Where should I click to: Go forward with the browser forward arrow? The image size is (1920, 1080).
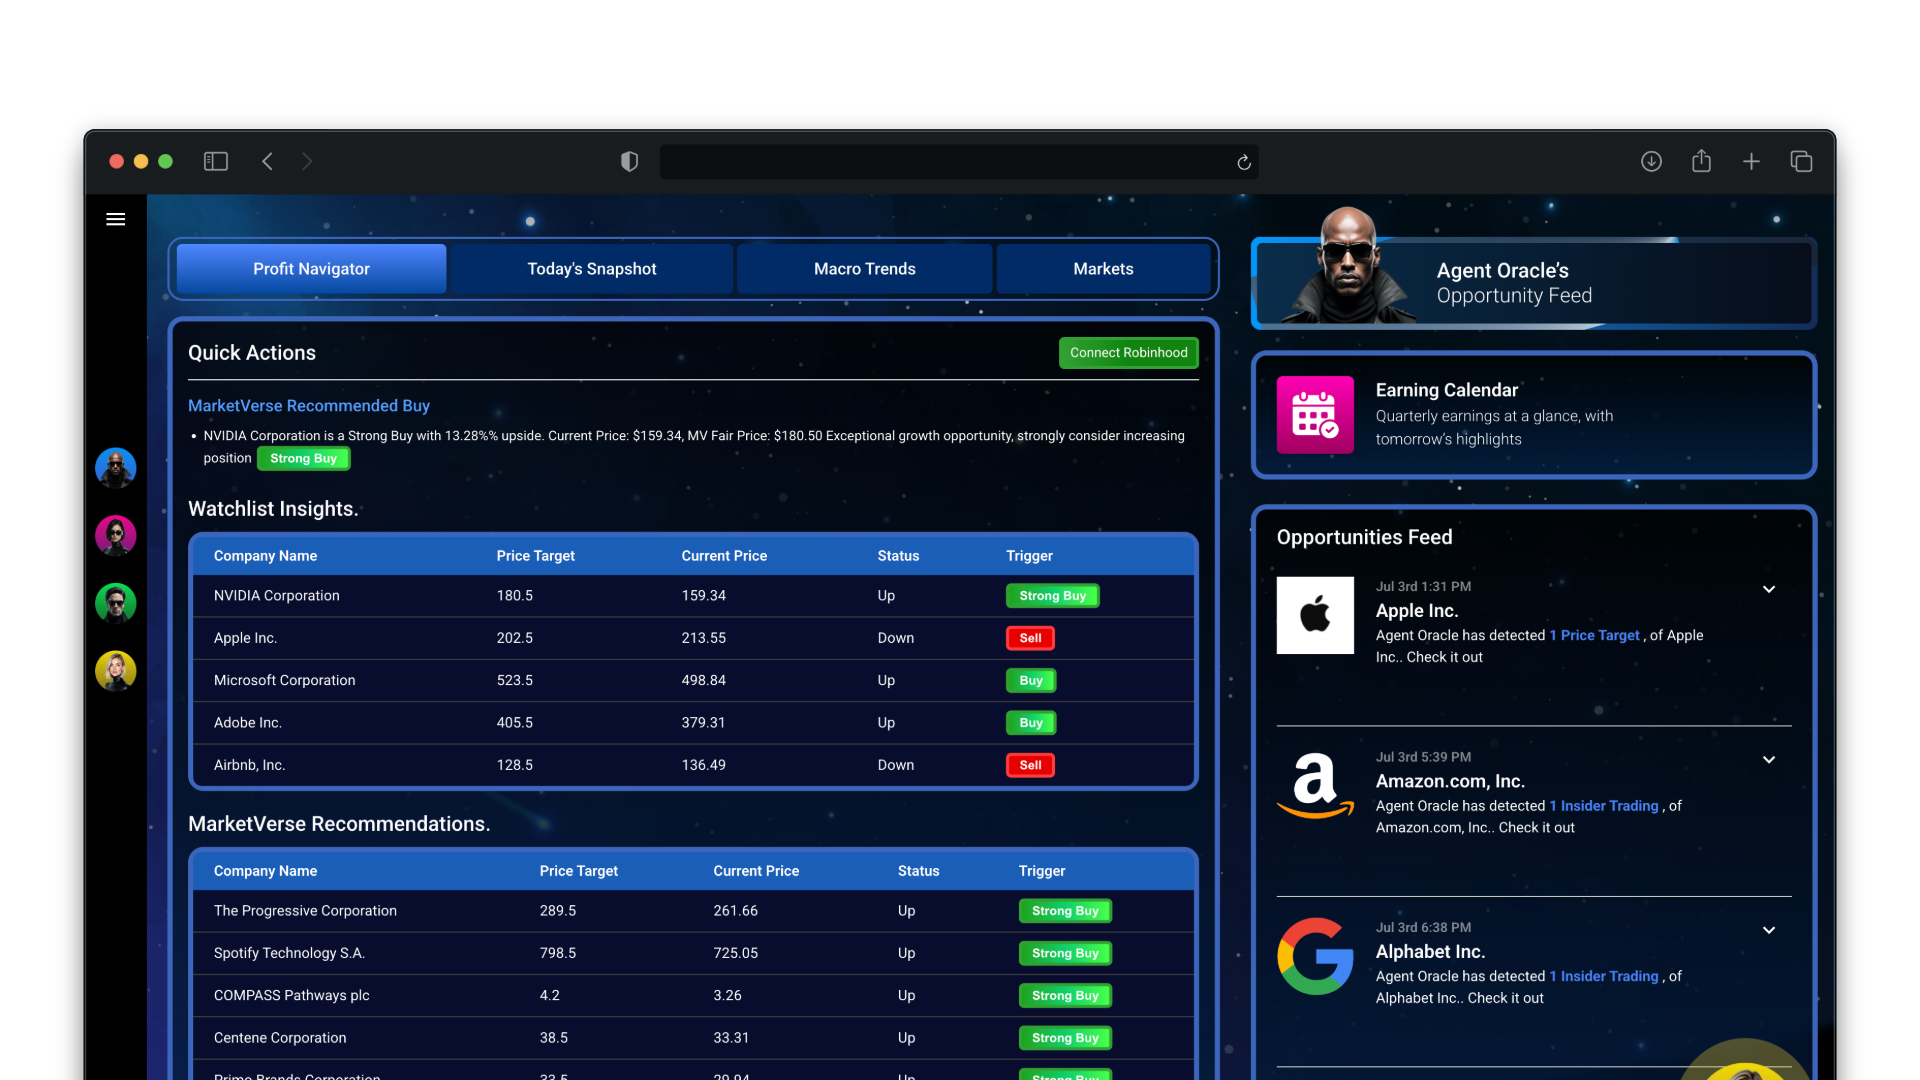tap(307, 161)
